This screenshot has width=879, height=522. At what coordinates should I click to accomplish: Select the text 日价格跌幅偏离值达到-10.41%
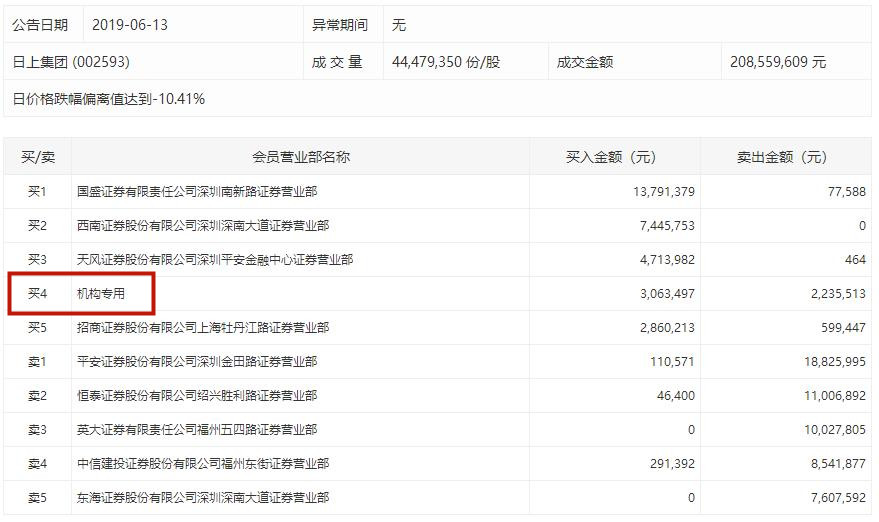click(109, 99)
